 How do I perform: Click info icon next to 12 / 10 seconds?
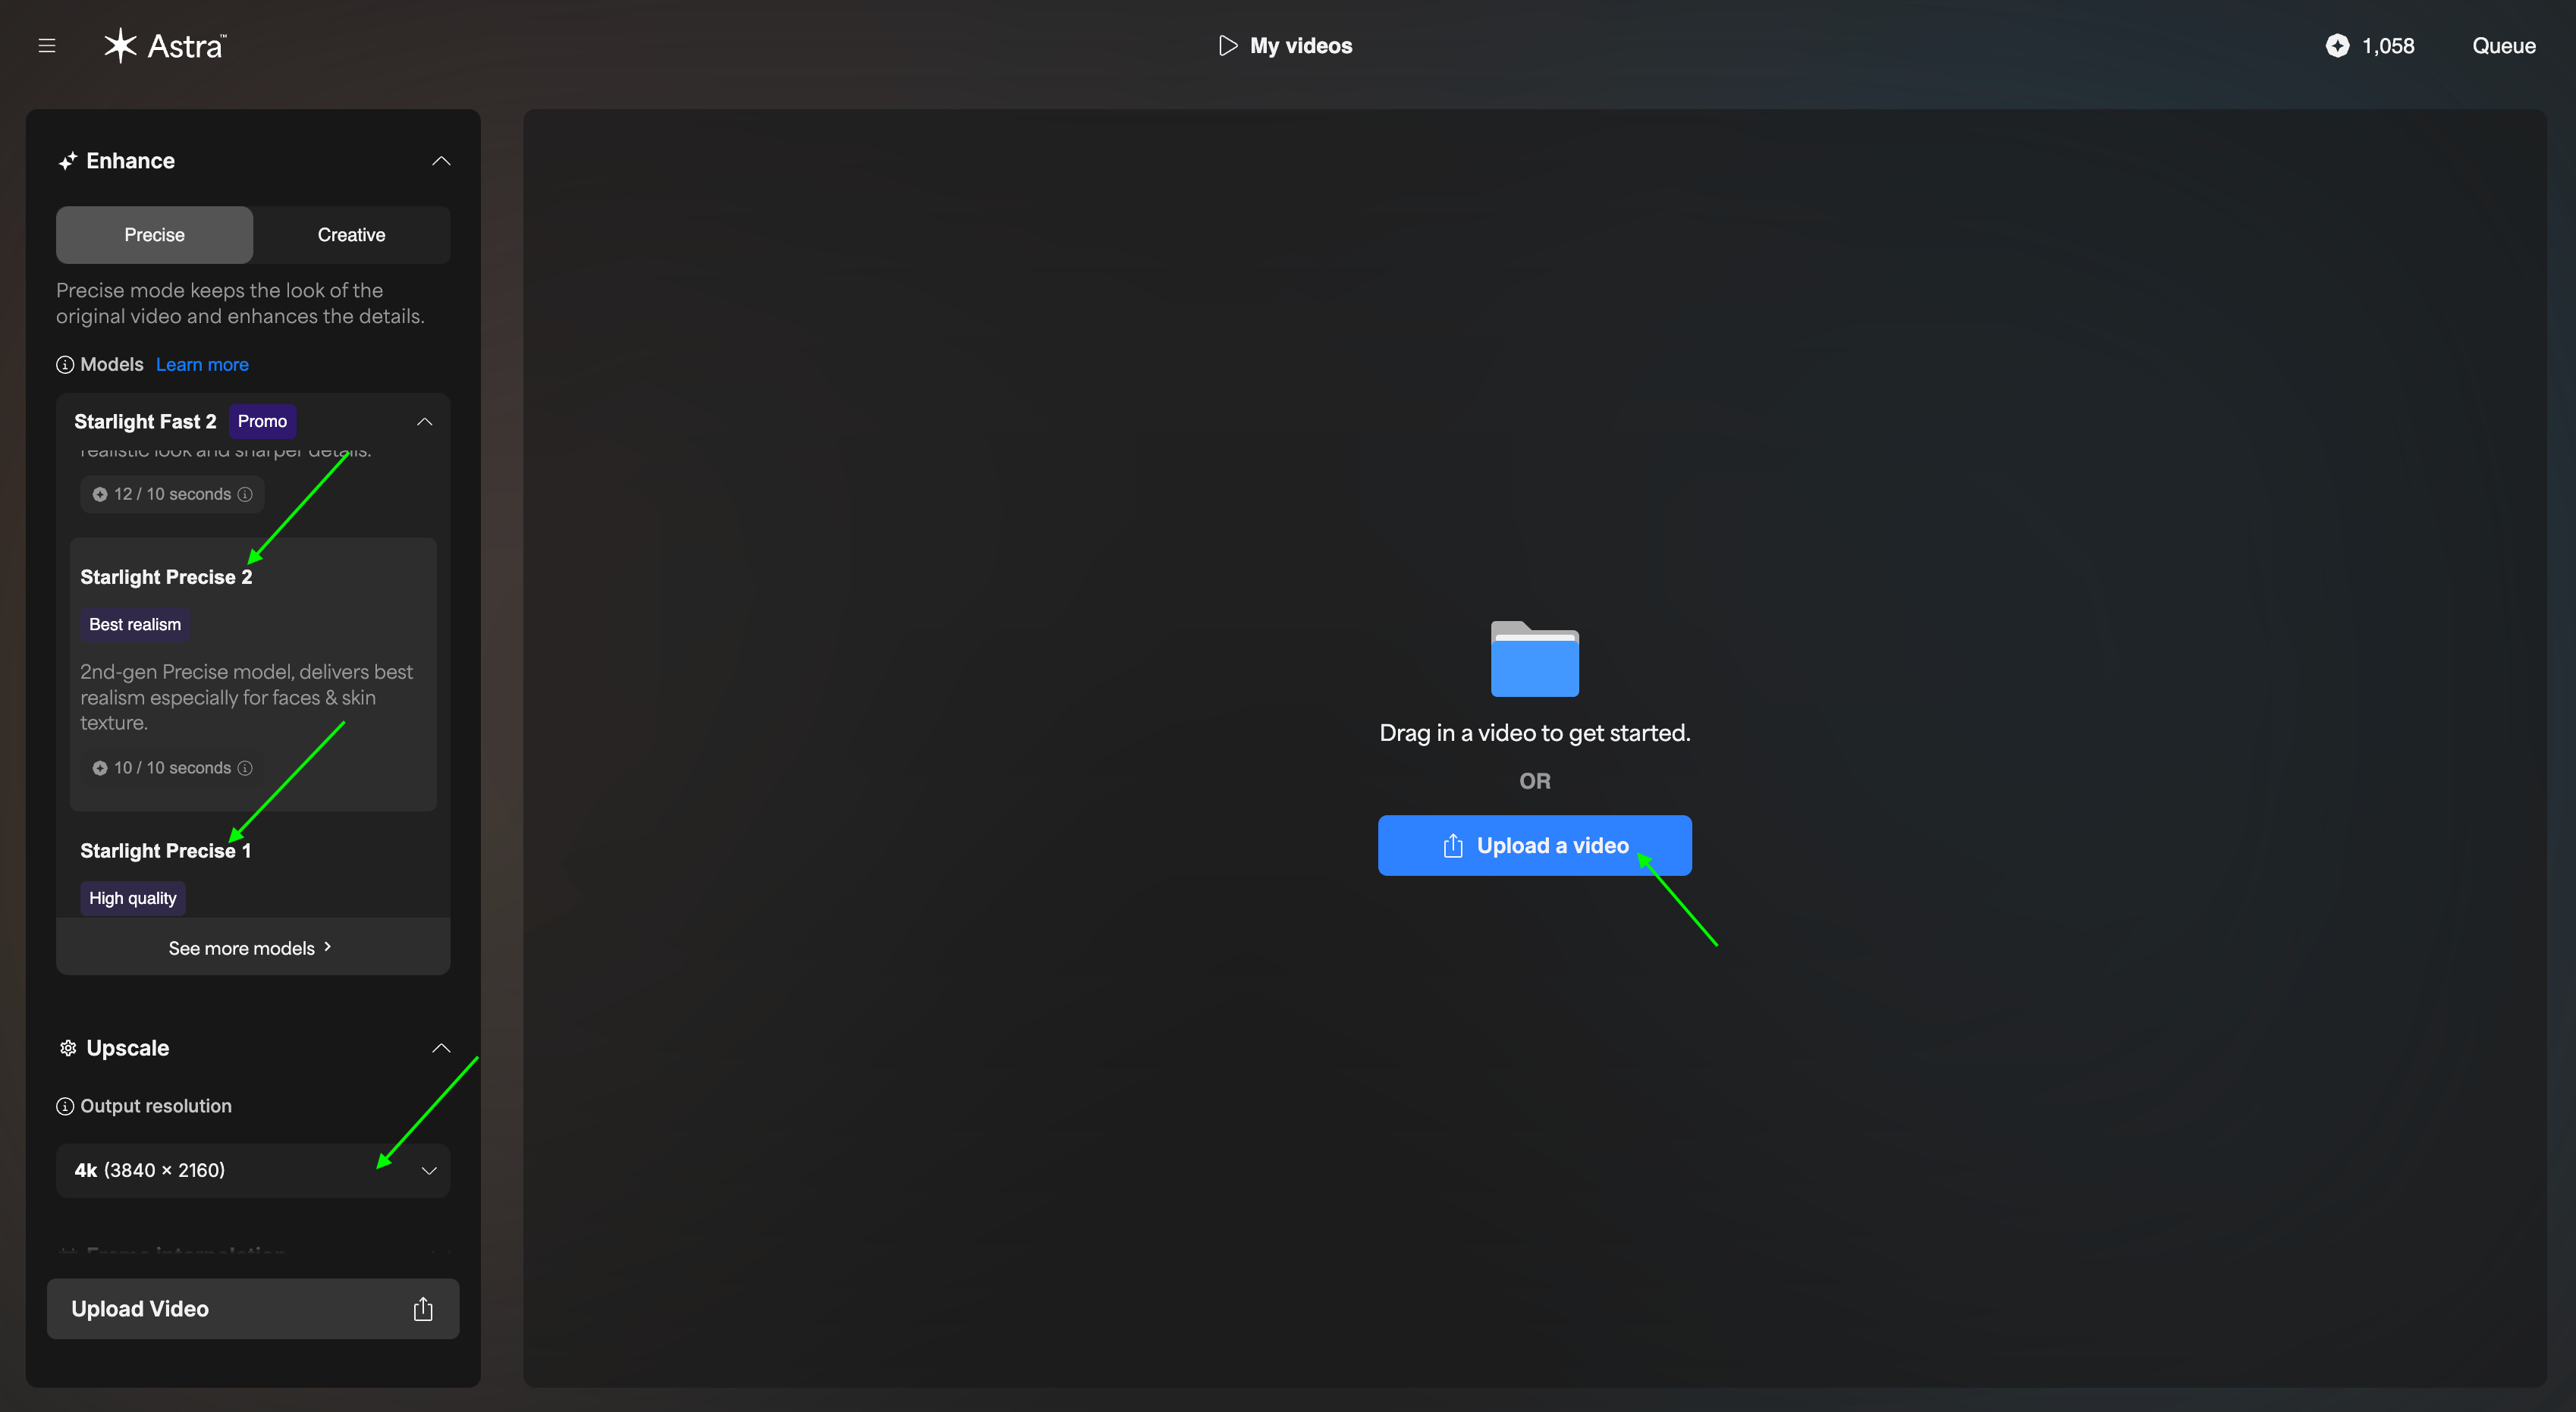[x=245, y=494]
